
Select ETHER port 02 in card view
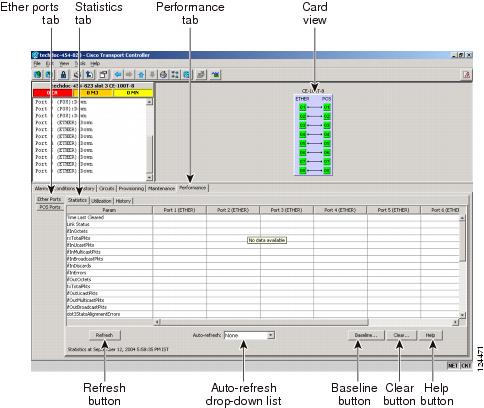point(302,116)
